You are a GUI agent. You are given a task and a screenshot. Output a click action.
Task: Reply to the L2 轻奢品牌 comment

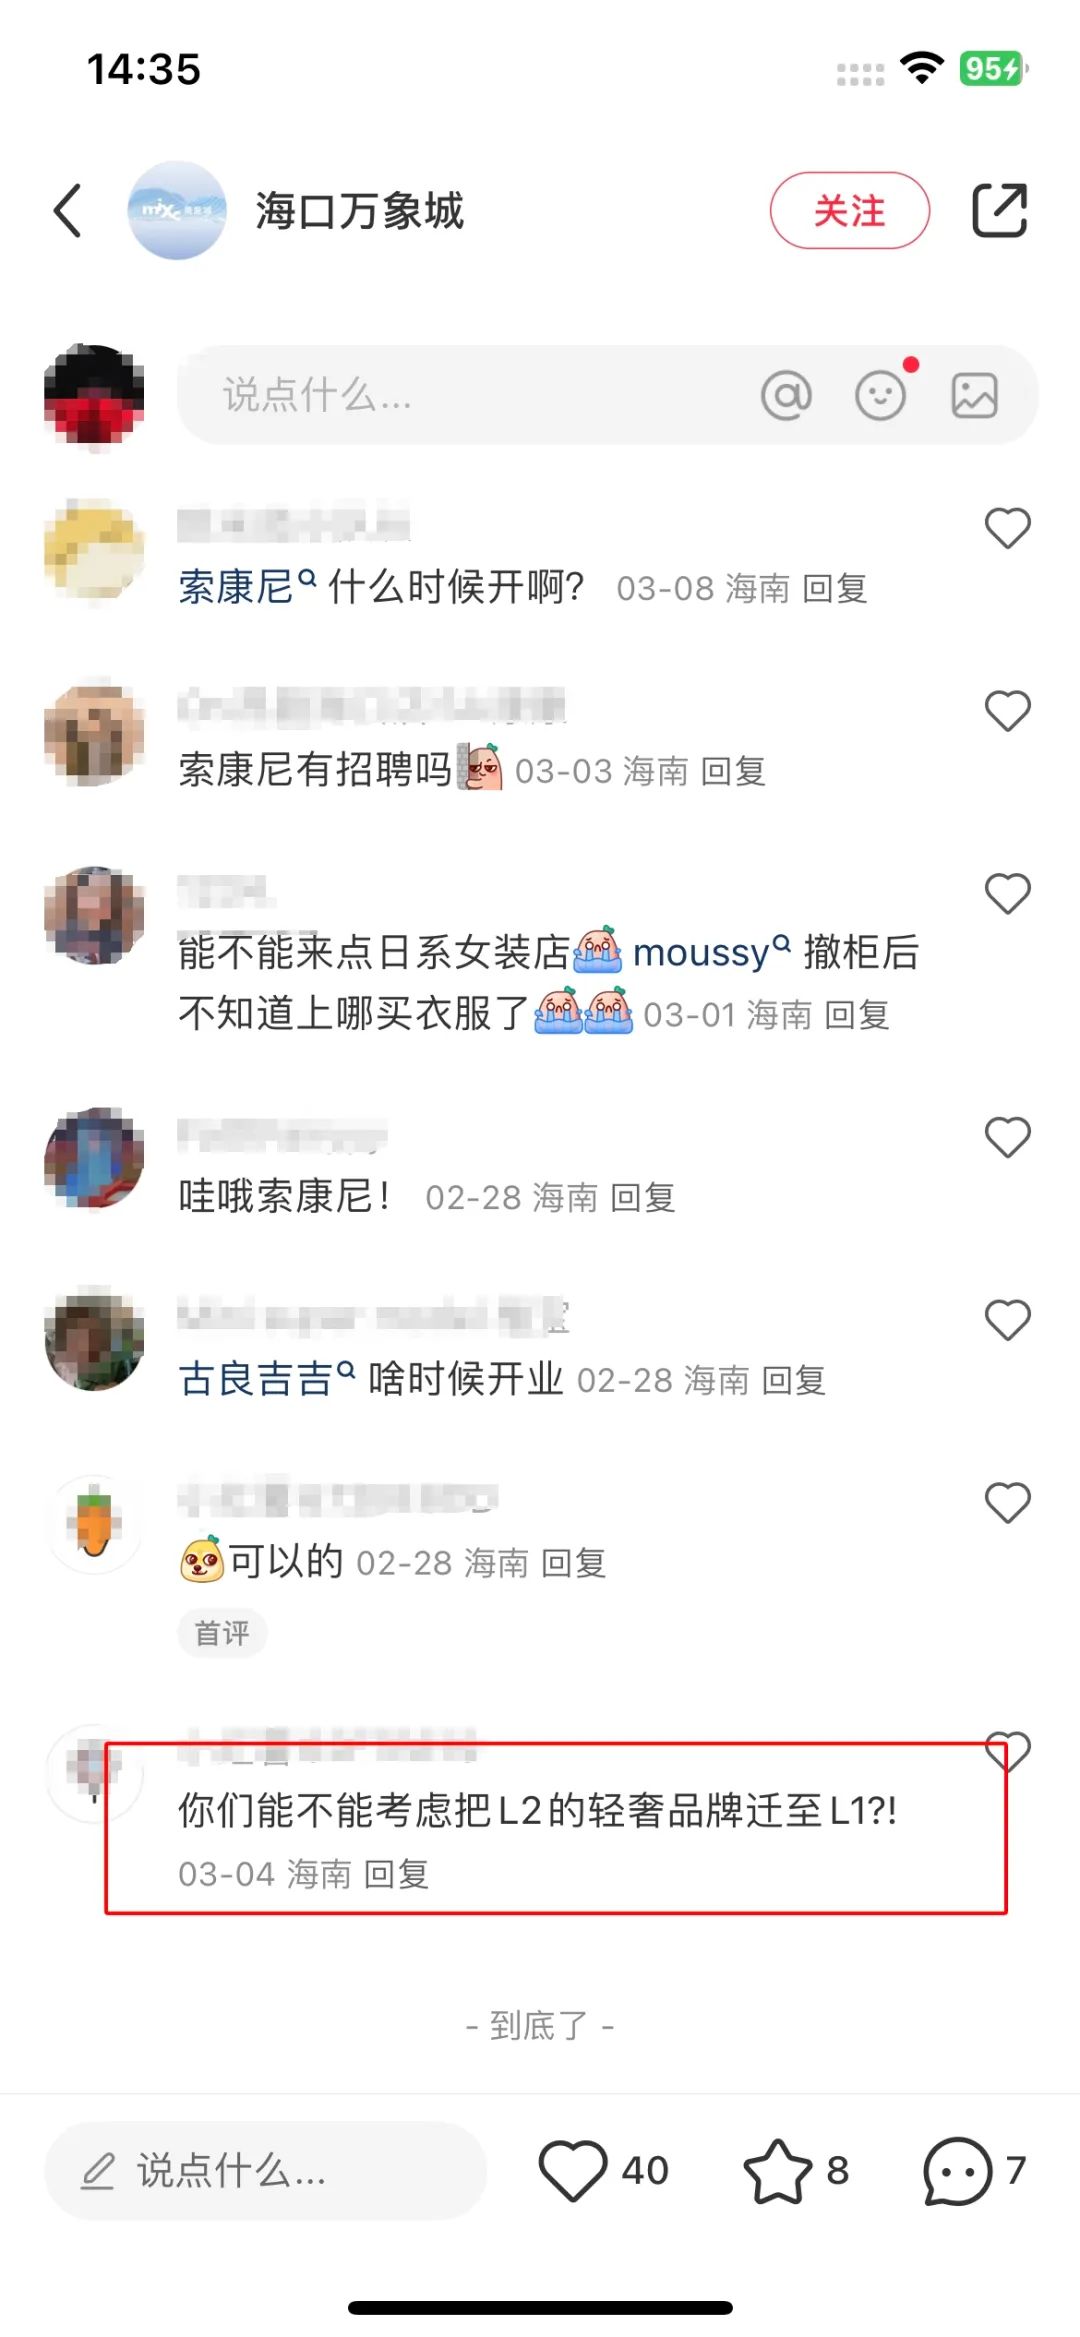tap(397, 1874)
